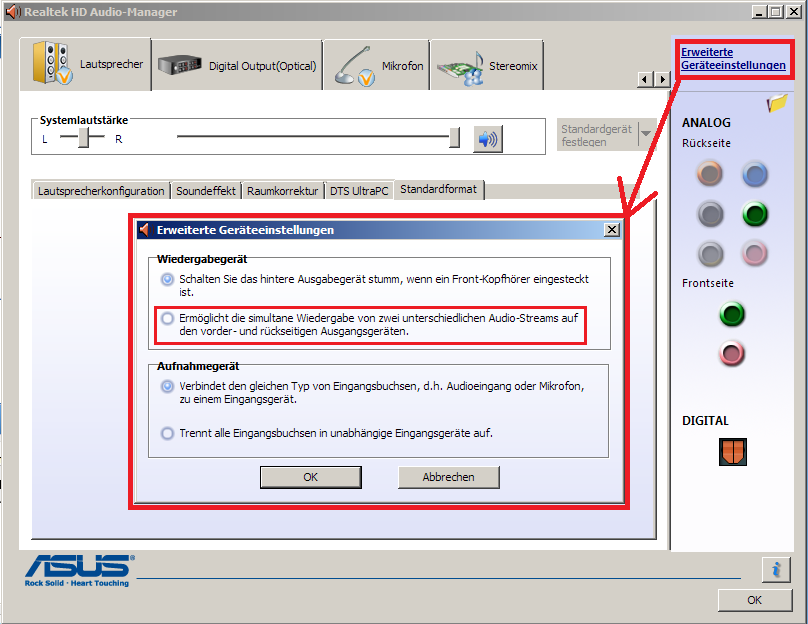Screen dimensions: 808x624
Task: Switch to DTS UltraPC tab
Action: tap(359, 191)
